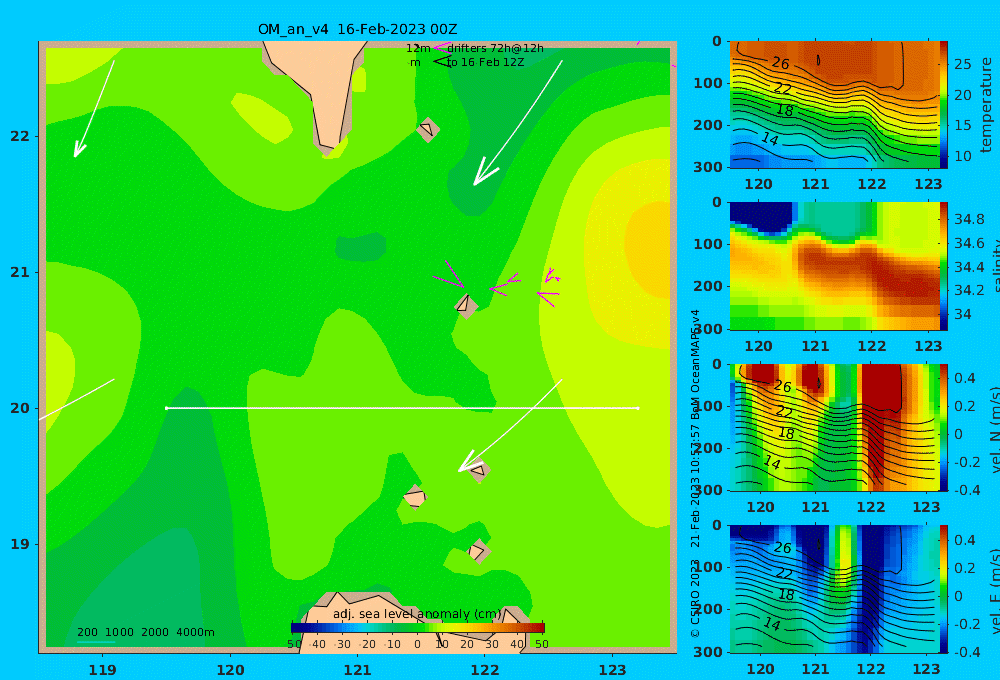Image resolution: width=1000 pixels, height=680 pixels.
Task: Click depth label 300 on the salinity panel
Action: [x=708, y=329]
